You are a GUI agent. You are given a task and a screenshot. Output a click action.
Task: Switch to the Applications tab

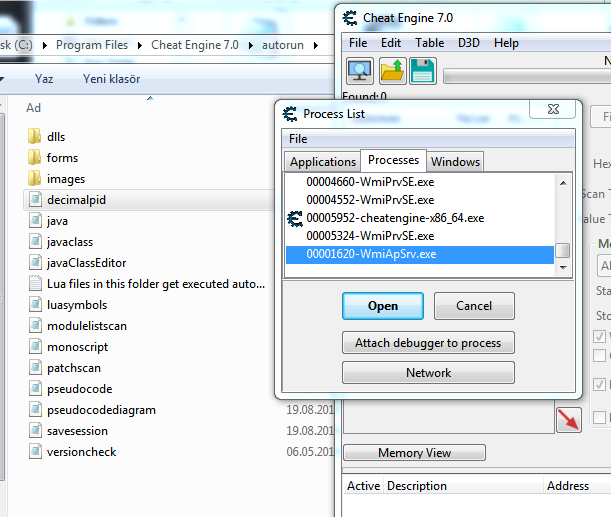323,162
